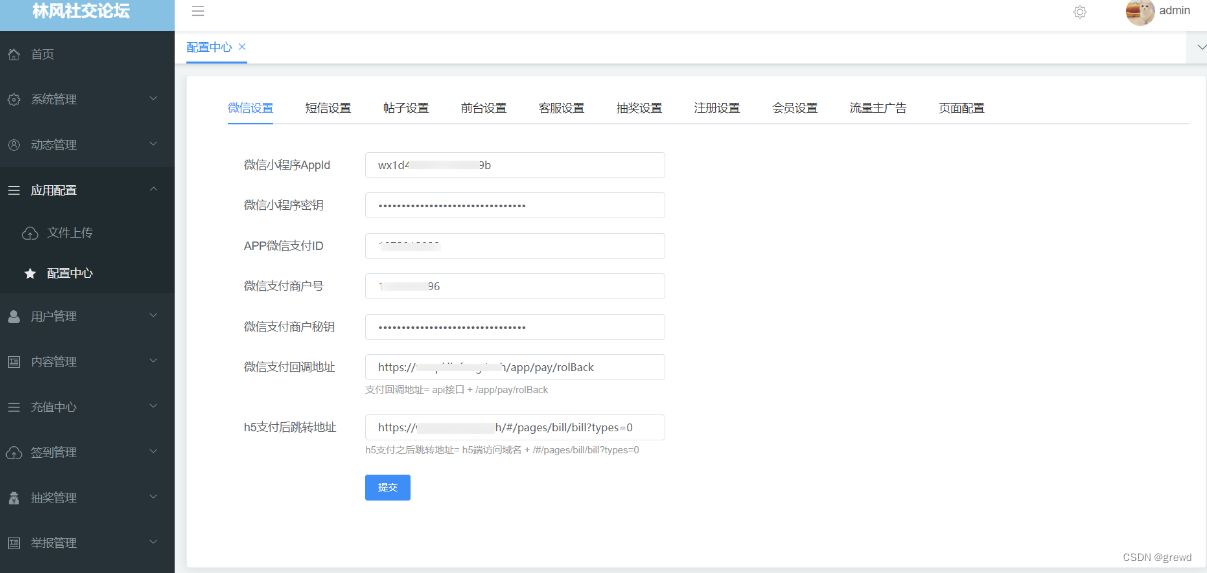Click the icon beside 举报管理

(14, 543)
